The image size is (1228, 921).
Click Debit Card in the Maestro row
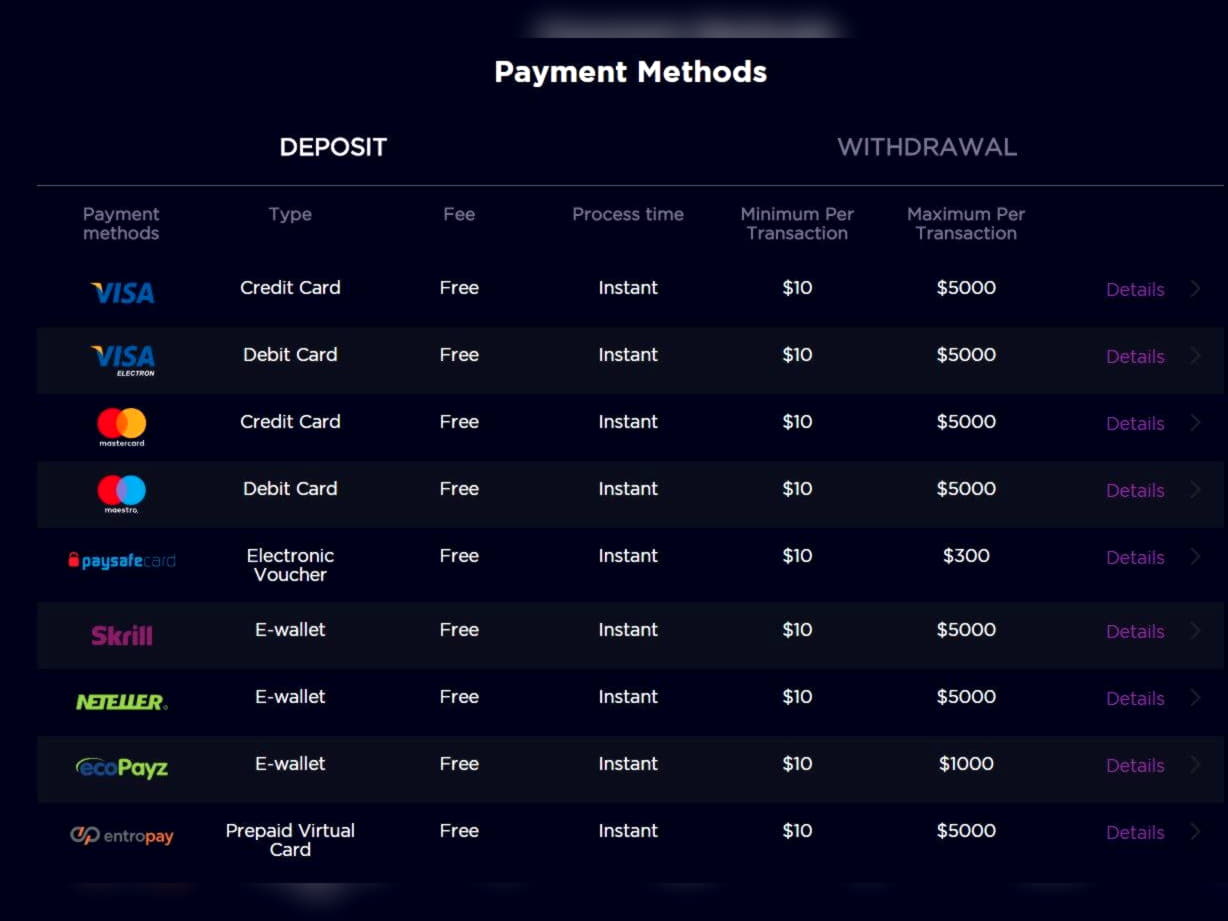coord(290,489)
